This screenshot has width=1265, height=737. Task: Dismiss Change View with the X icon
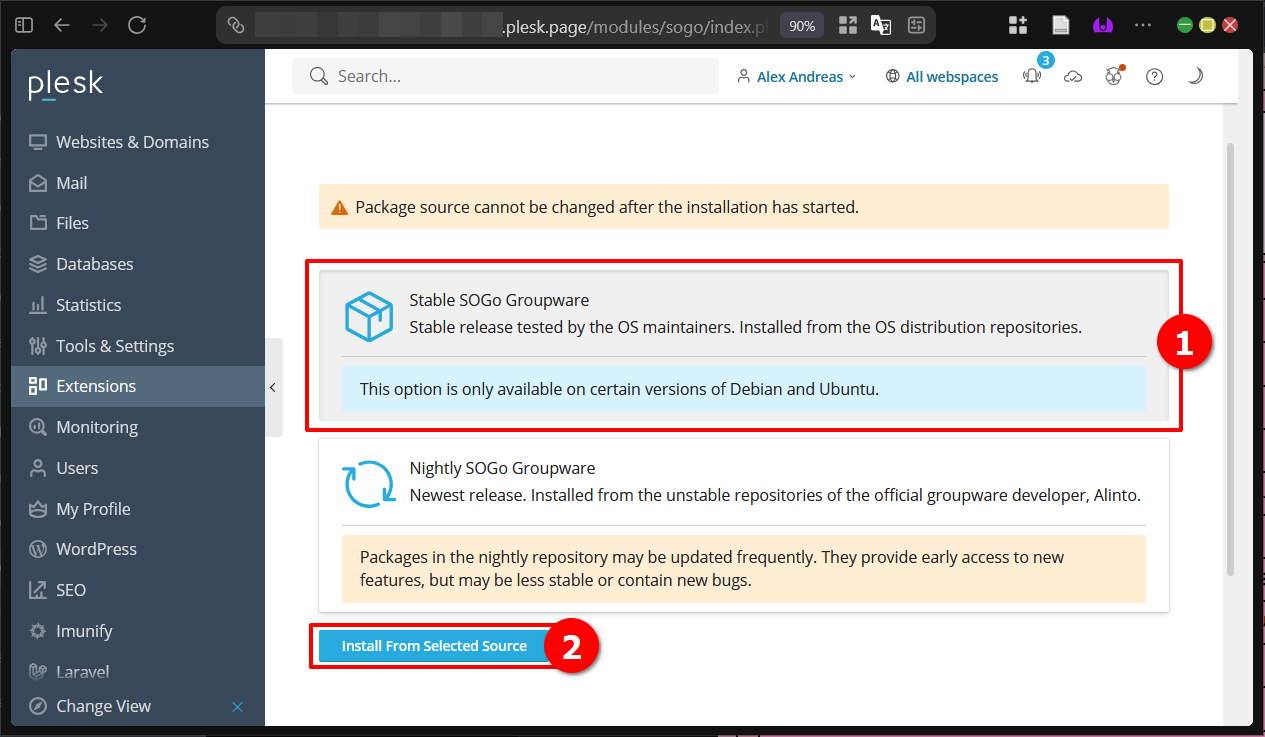point(237,707)
